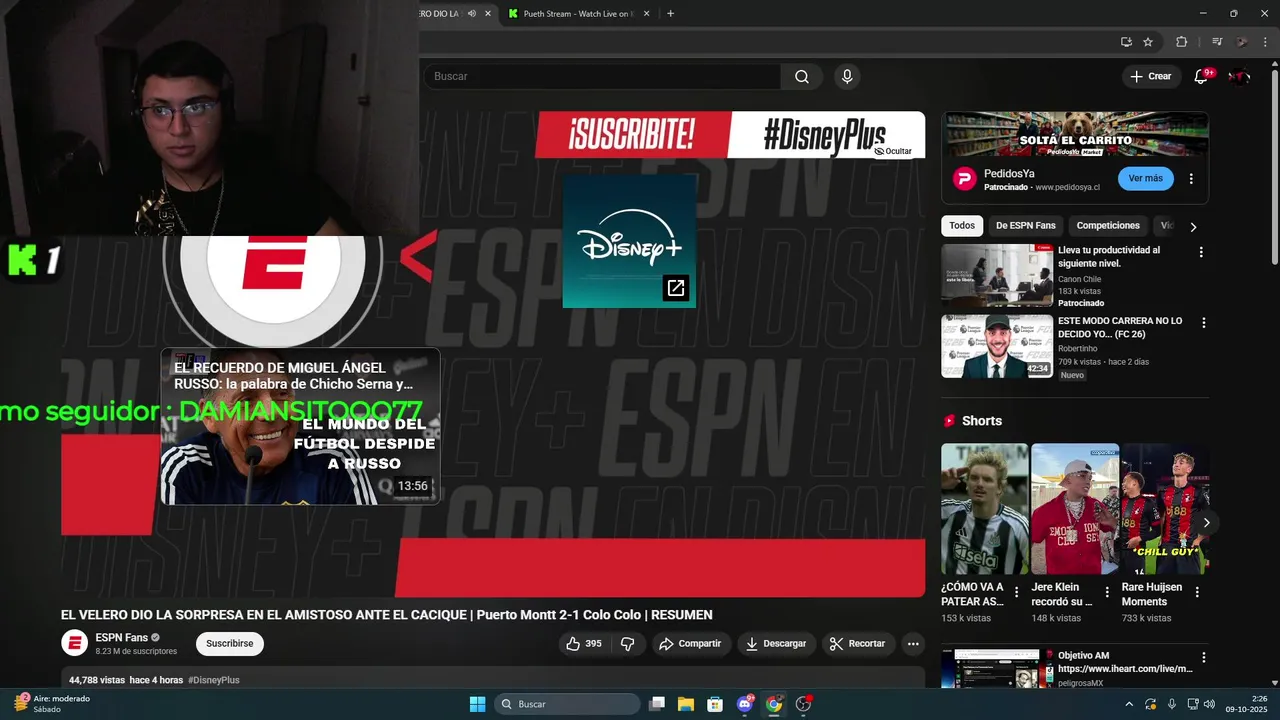Select the Competiciones filter chip
1280x720 pixels.
coord(1108,226)
